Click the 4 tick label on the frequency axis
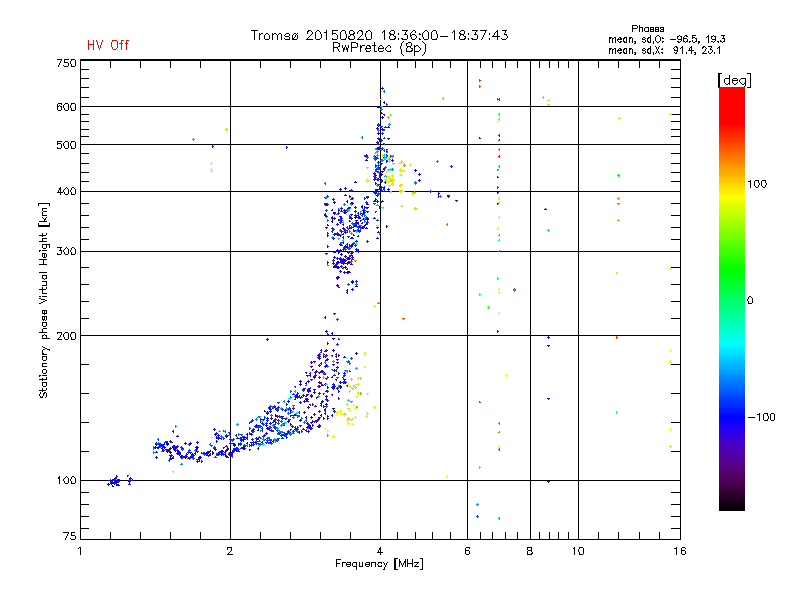Screen dimensions: 800x600 379,551
